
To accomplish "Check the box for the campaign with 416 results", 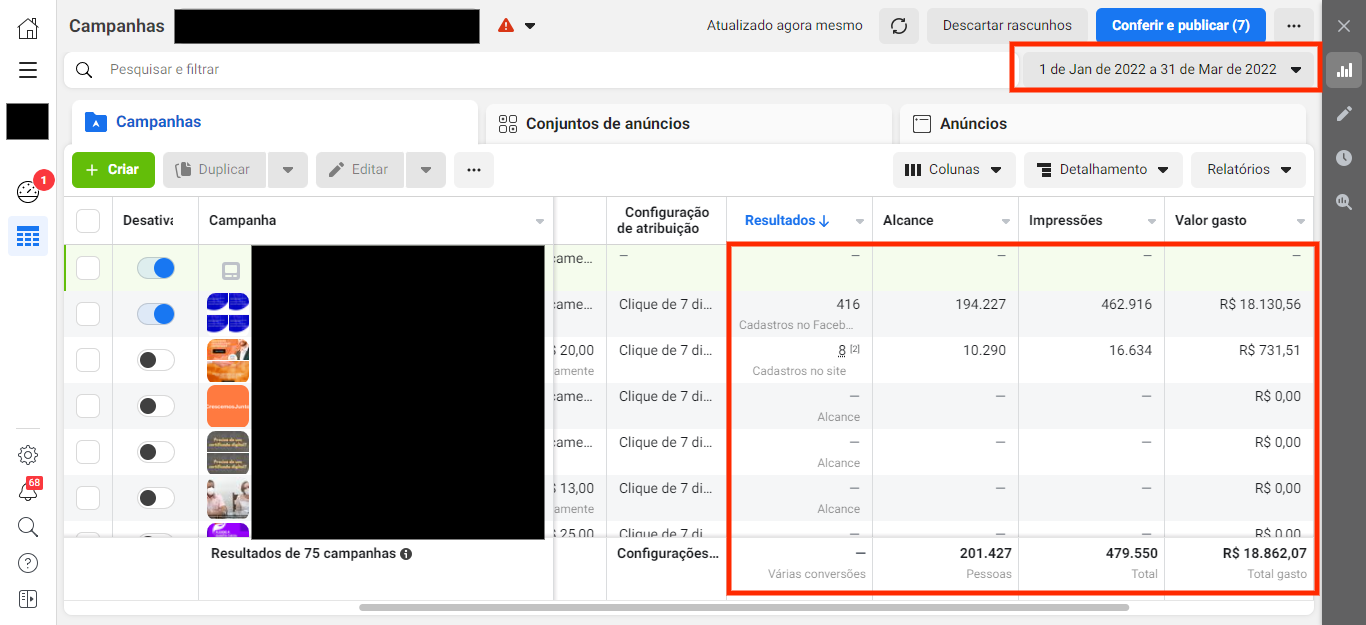I will point(88,314).
